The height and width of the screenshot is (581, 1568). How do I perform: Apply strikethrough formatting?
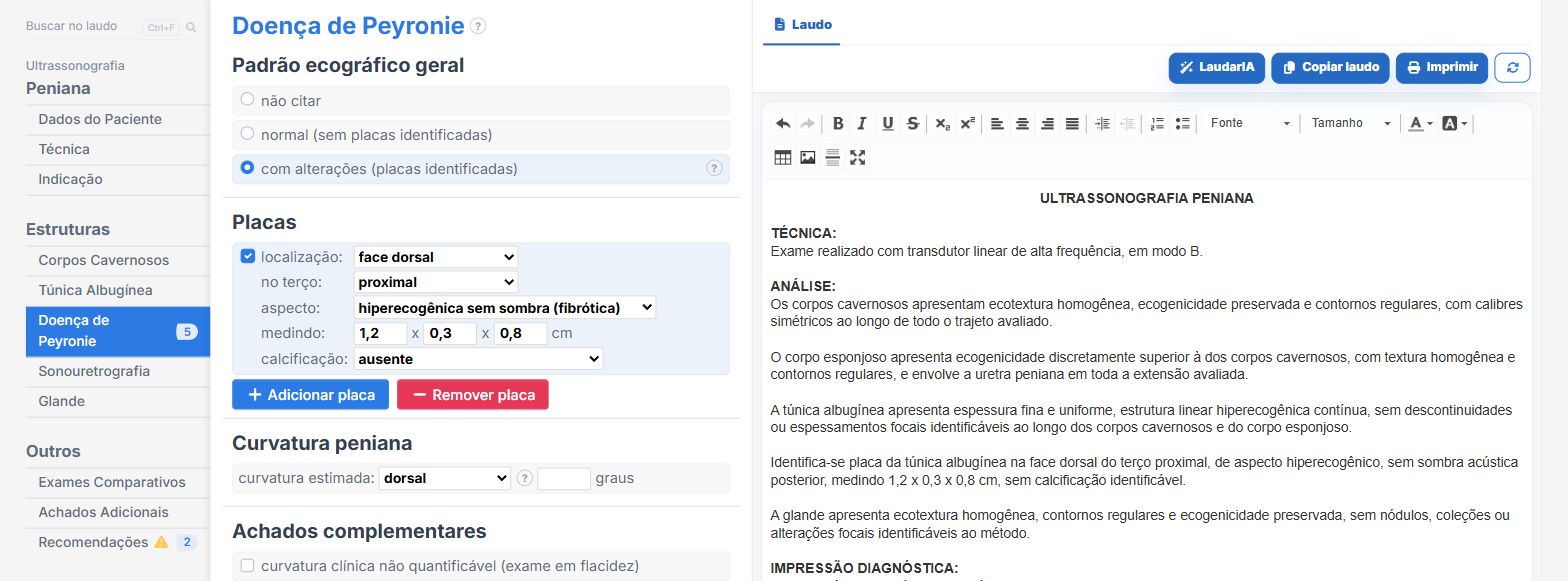click(912, 124)
